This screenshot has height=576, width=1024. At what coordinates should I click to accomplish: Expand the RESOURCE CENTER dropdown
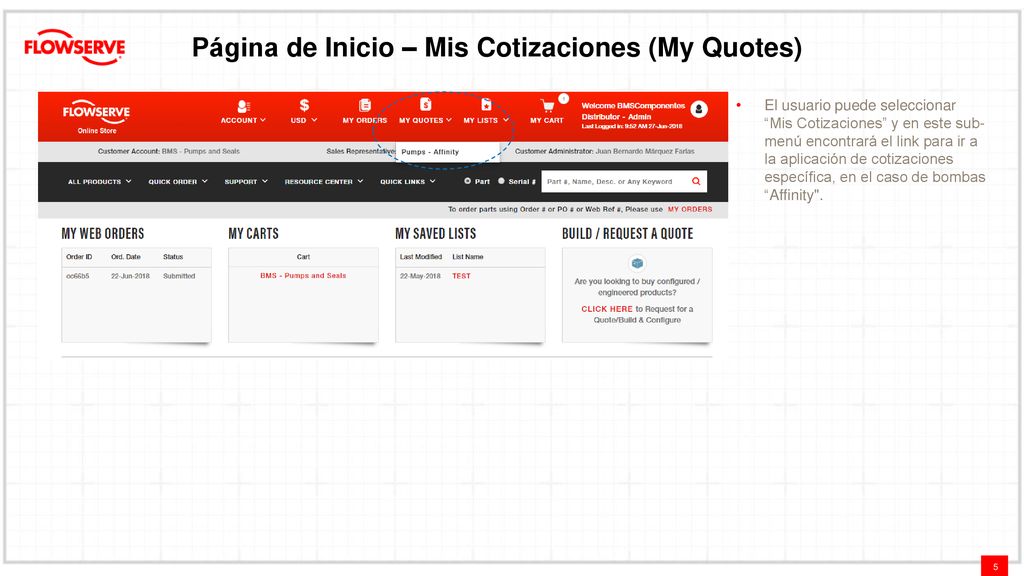pyautogui.click(x=323, y=182)
